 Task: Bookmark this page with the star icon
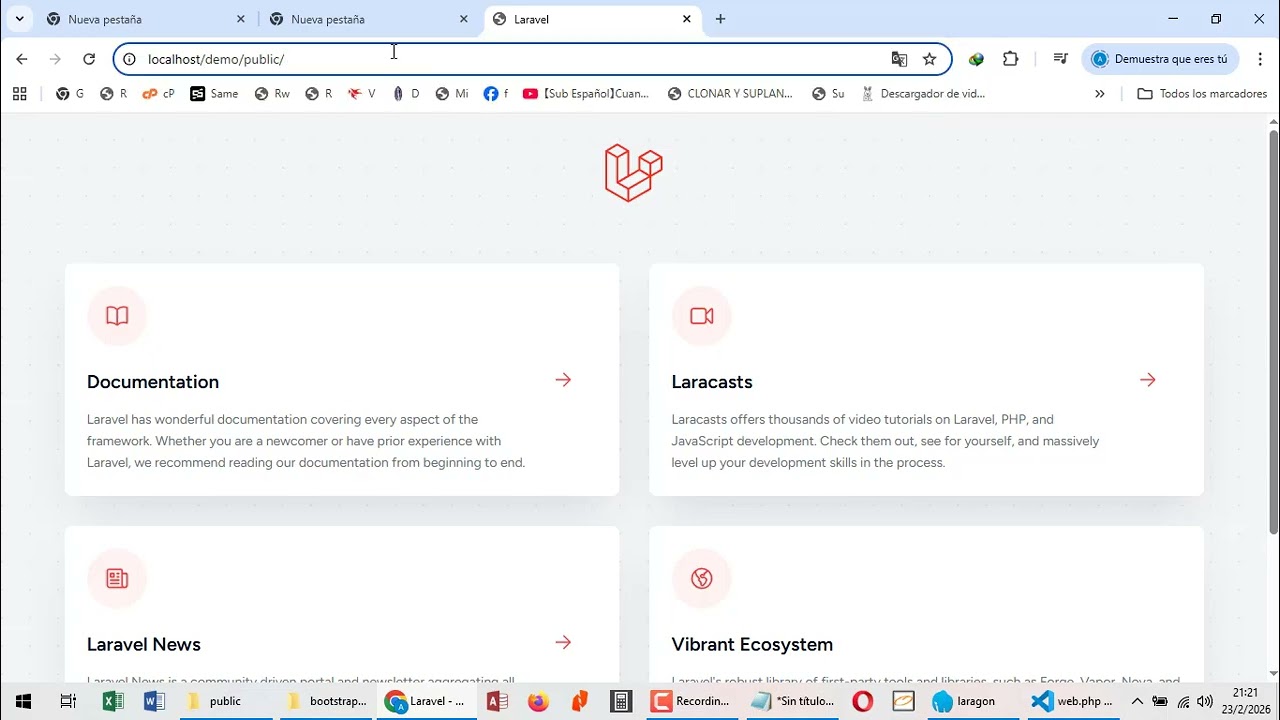(x=930, y=59)
